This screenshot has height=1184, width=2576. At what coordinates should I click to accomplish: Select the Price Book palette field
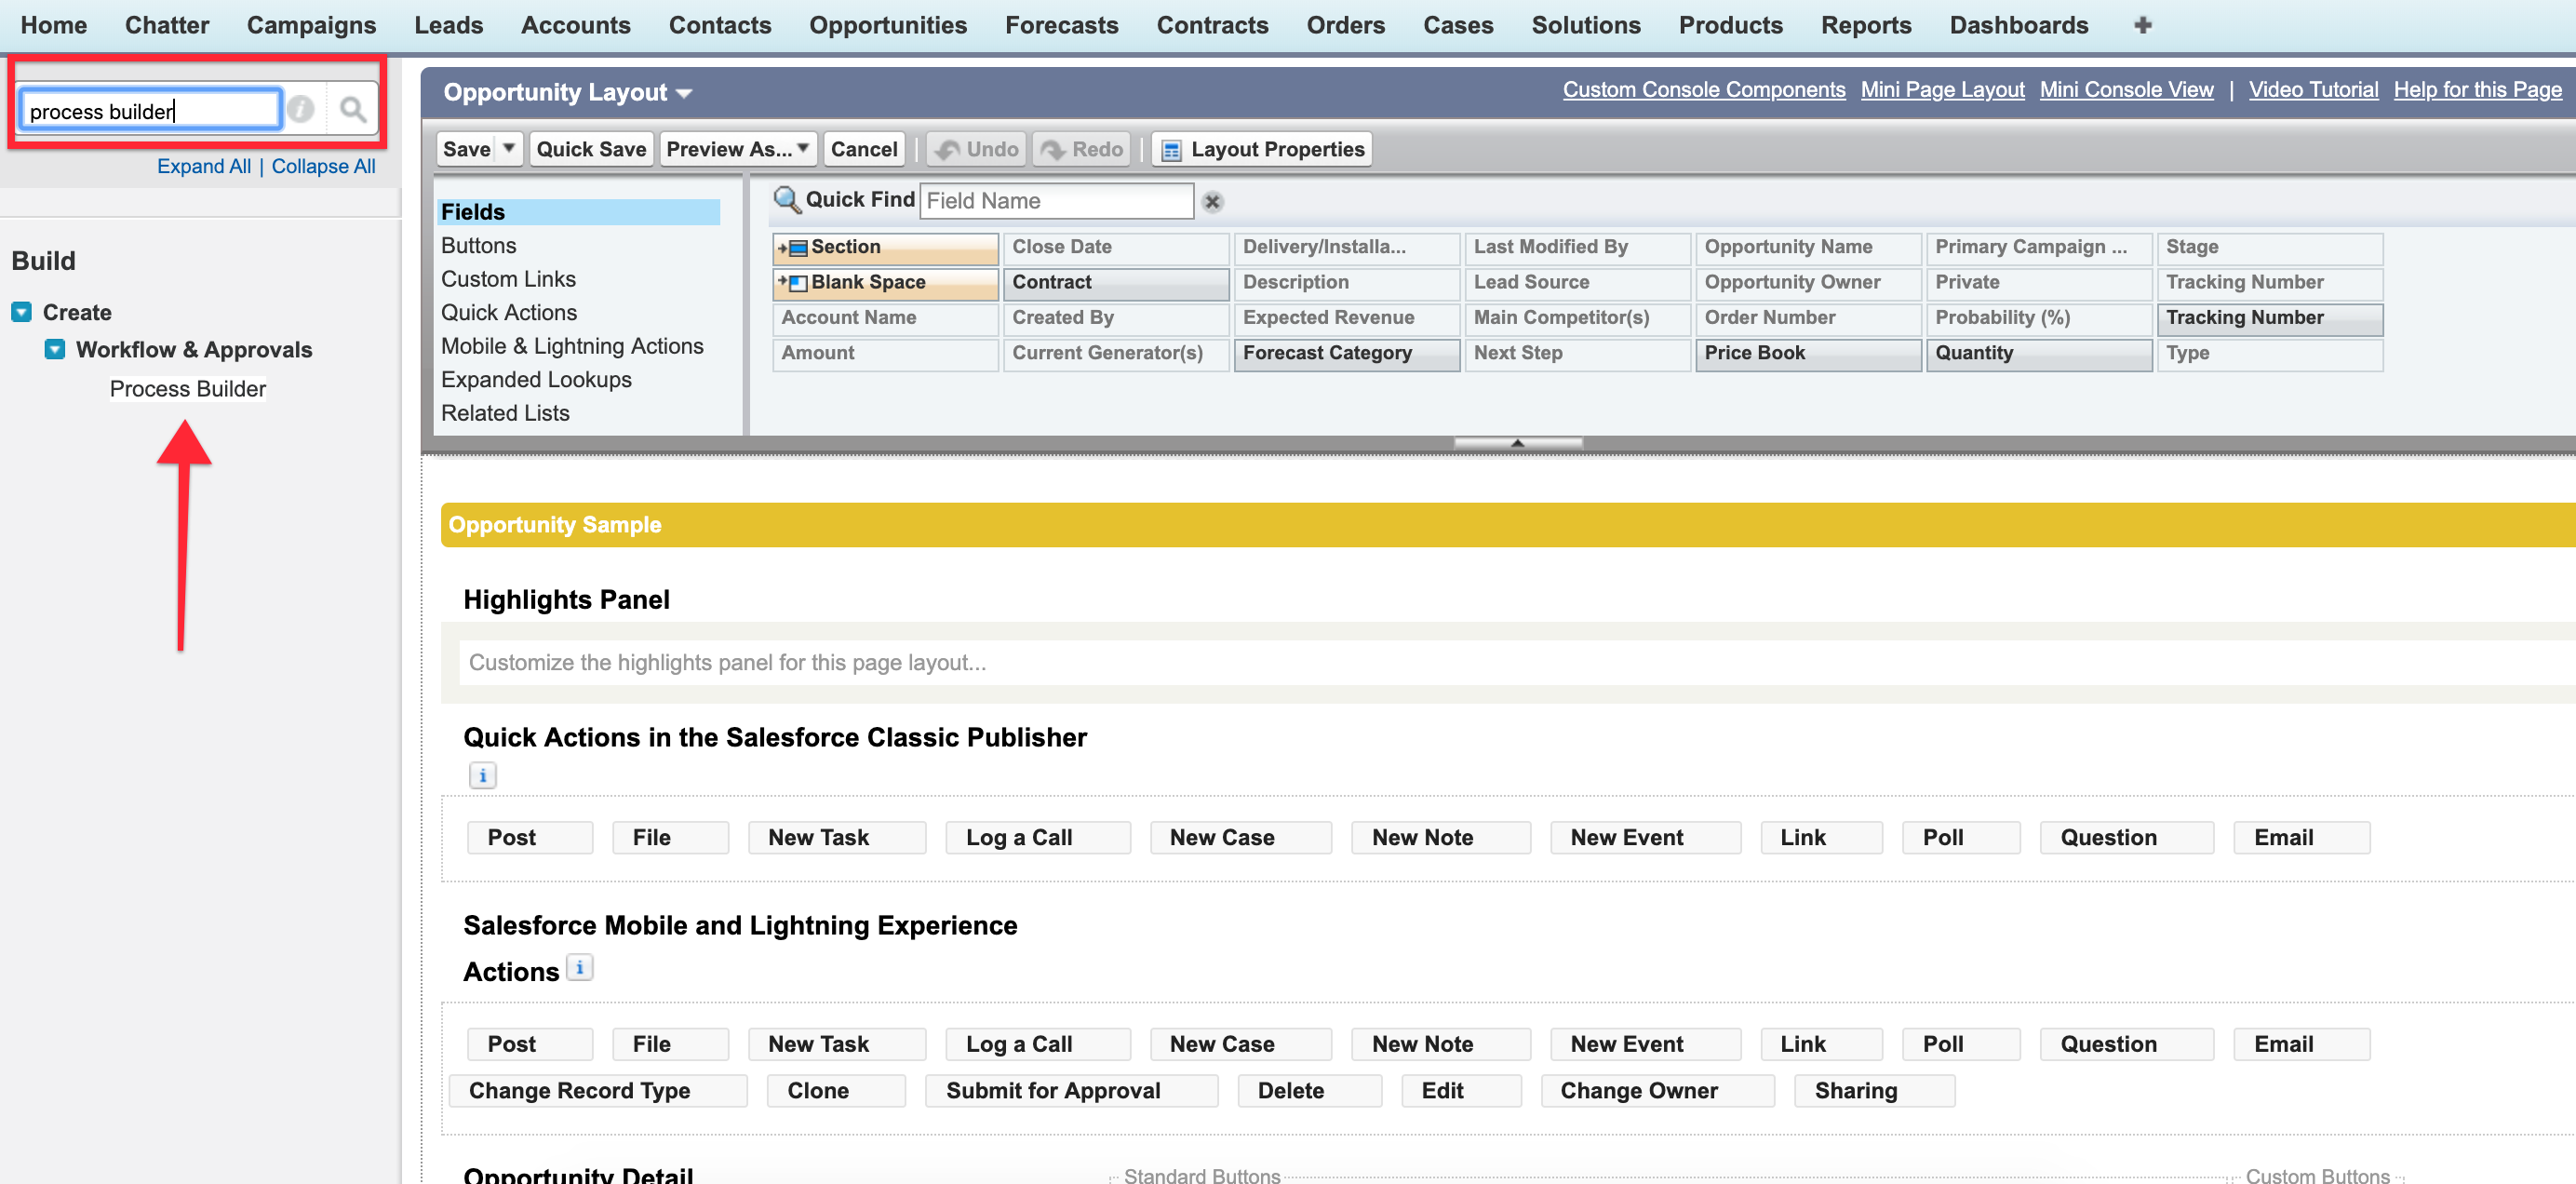[1807, 353]
